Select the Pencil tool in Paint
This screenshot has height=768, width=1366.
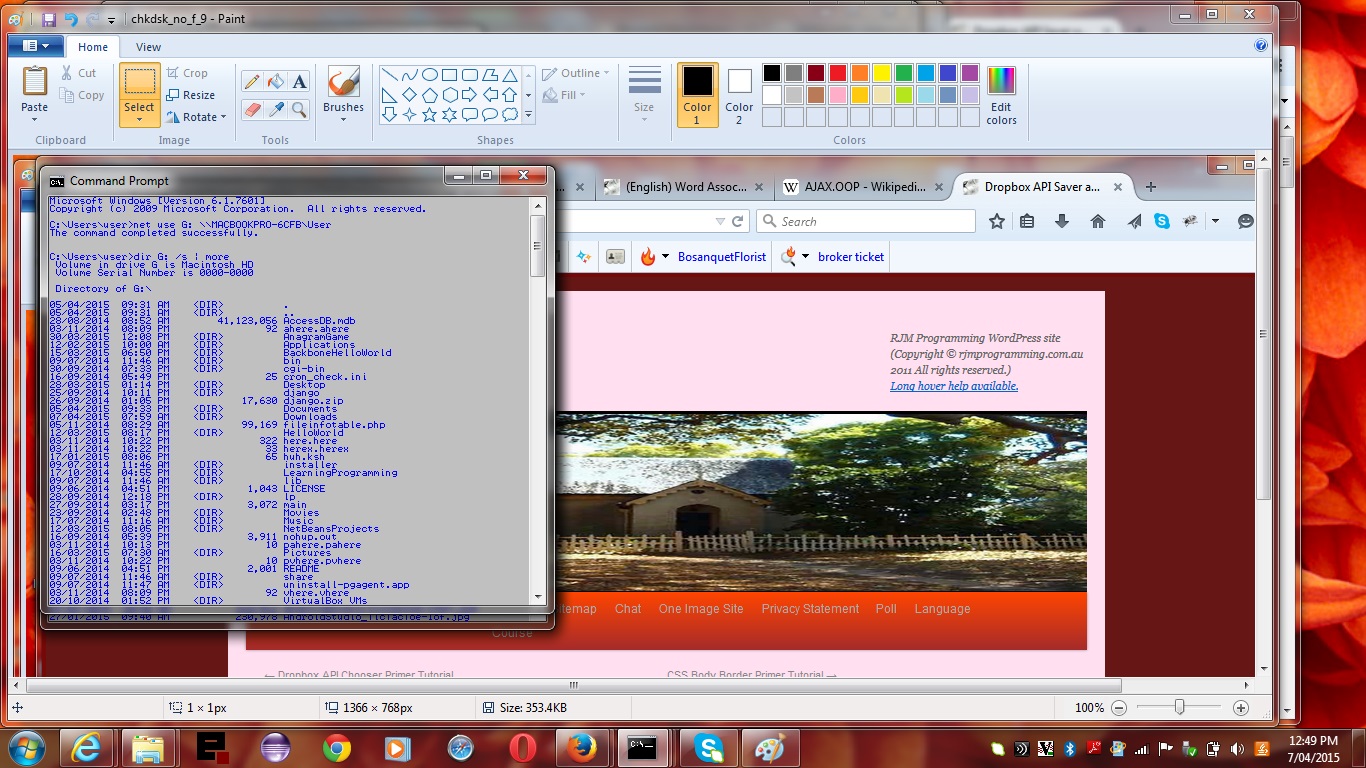point(252,81)
